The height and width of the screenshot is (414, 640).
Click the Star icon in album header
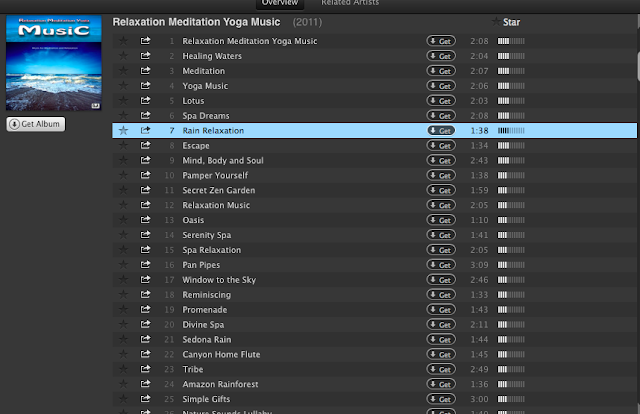[497, 21]
